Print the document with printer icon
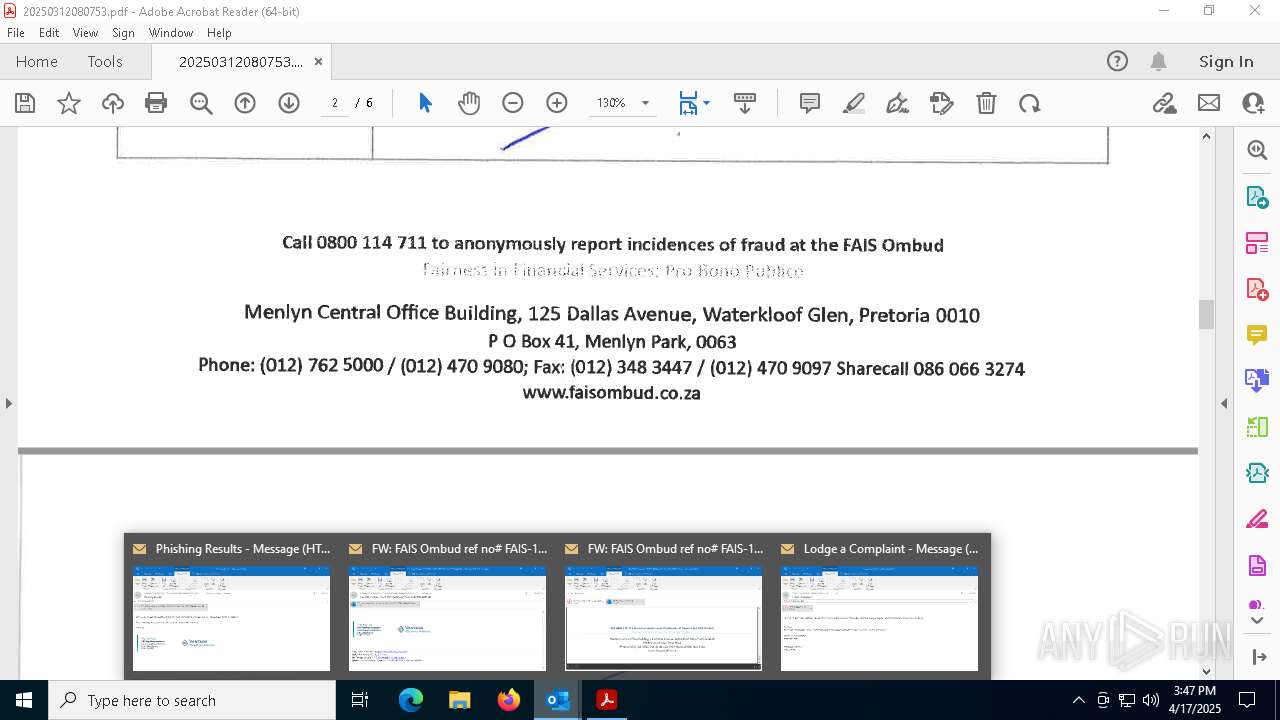The image size is (1280, 720). pyautogui.click(x=156, y=103)
